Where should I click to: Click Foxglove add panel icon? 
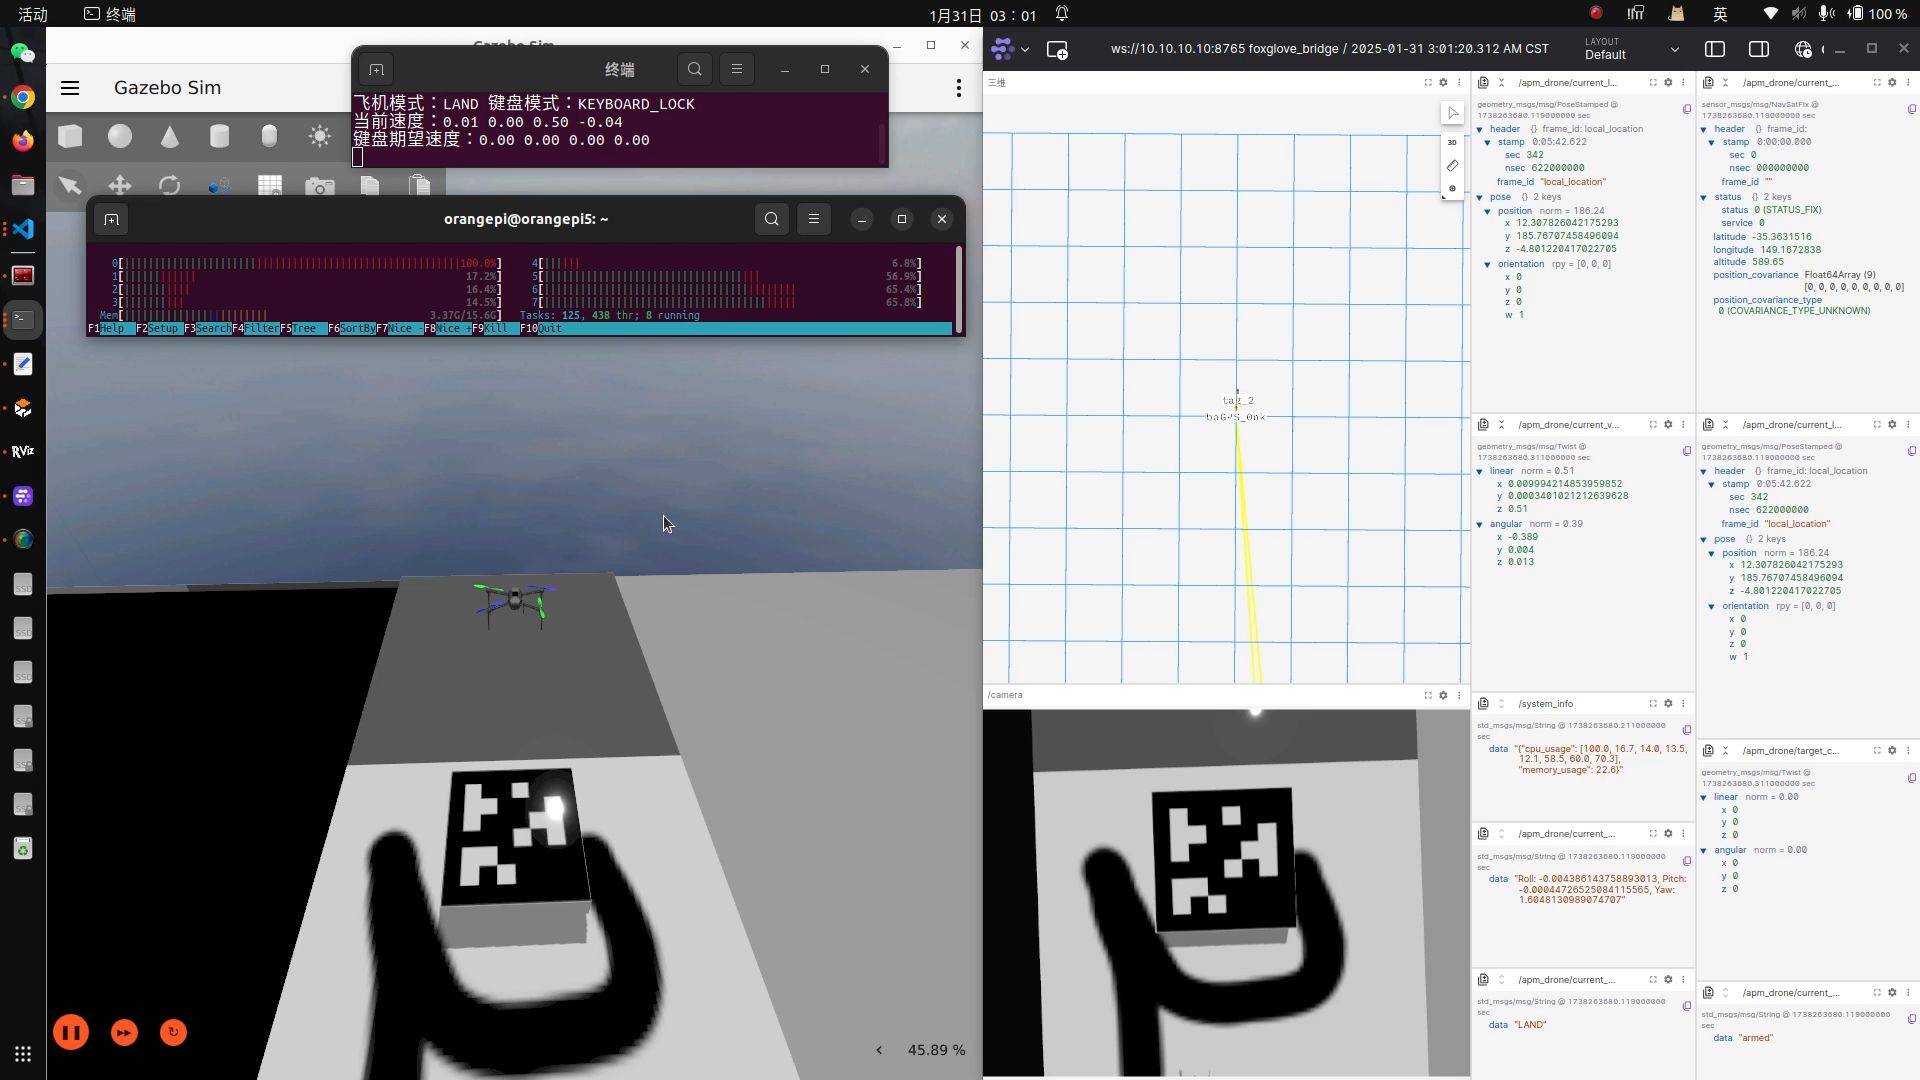pos(1057,49)
